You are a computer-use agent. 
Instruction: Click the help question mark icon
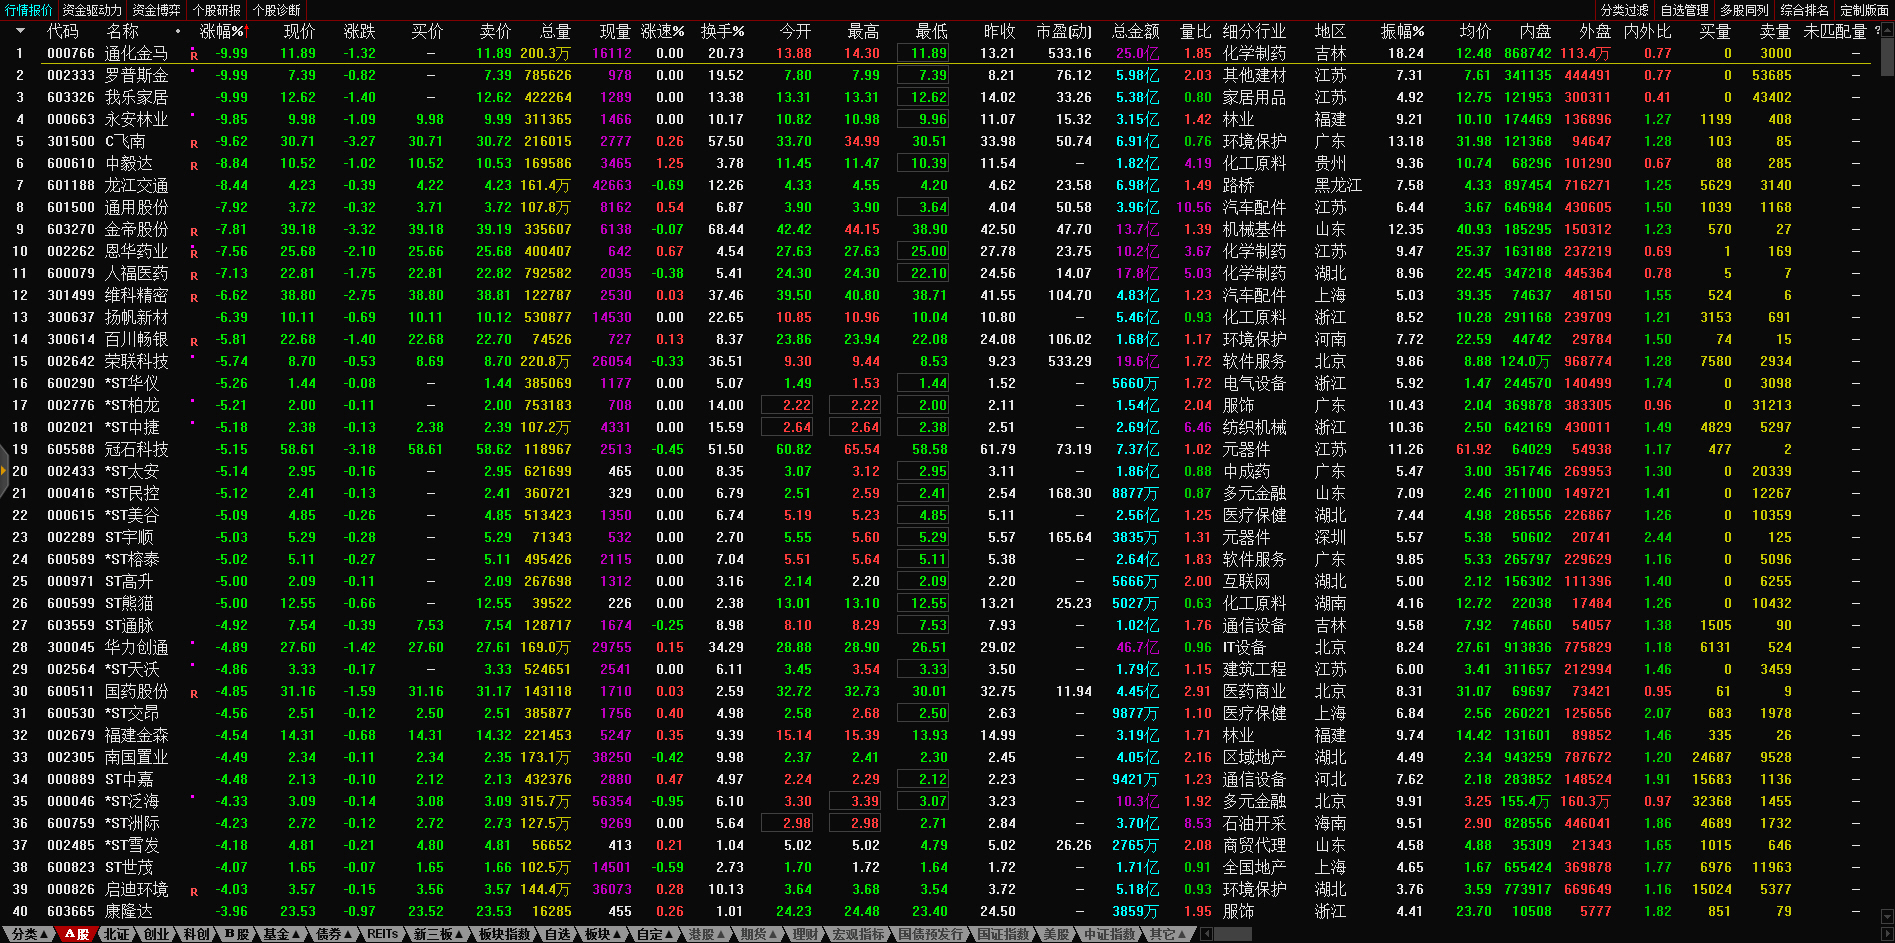[1877, 31]
